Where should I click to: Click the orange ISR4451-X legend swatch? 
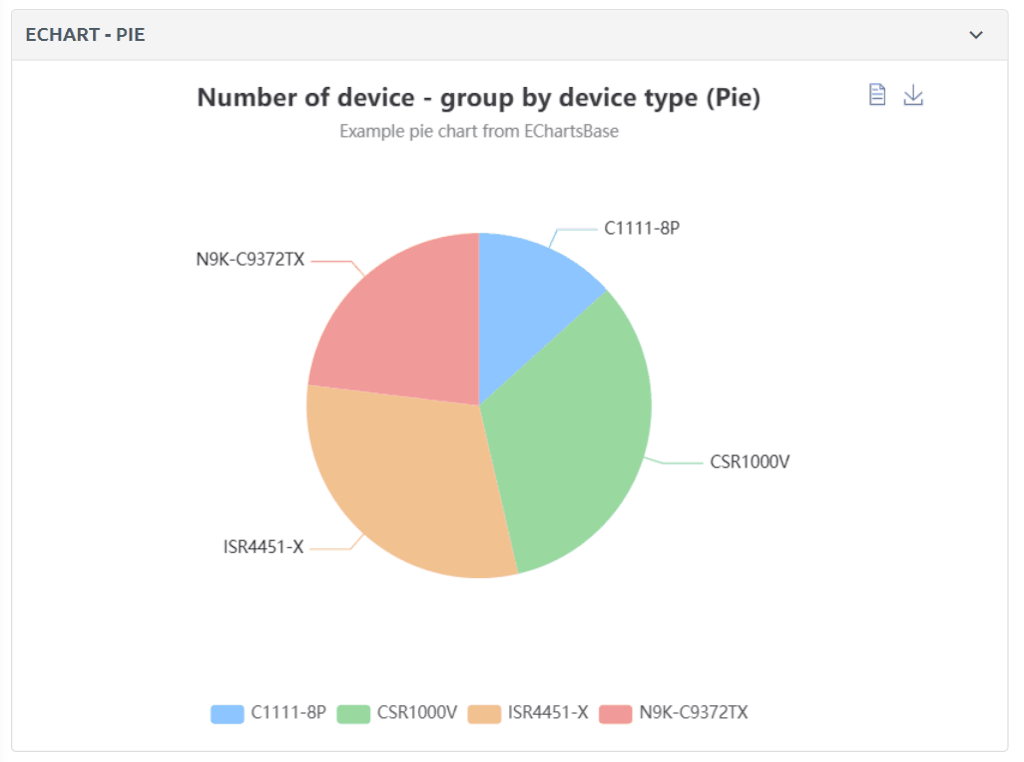[484, 713]
